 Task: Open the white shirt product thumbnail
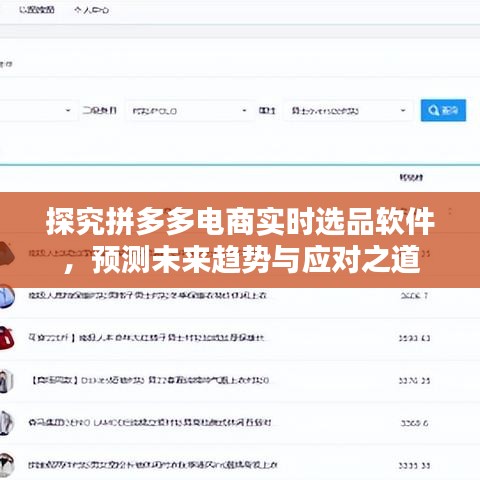[x=7, y=423]
